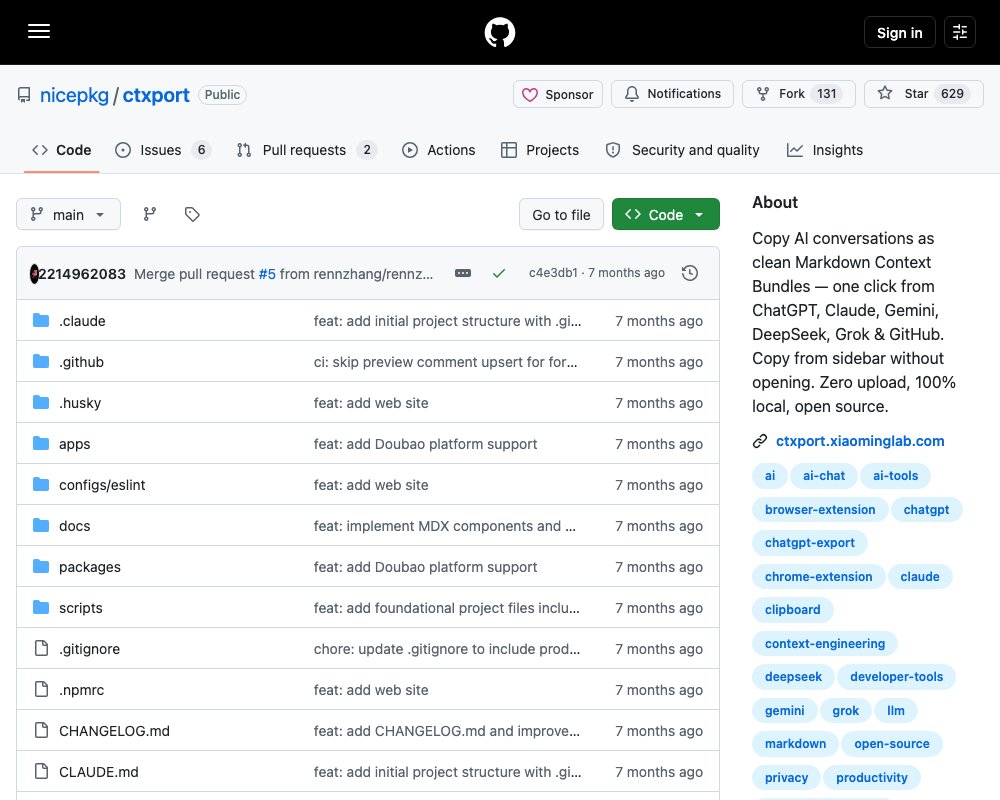Click the .npmrc file icon
The height and width of the screenshot is (800, 1000).
pos(41,690)
